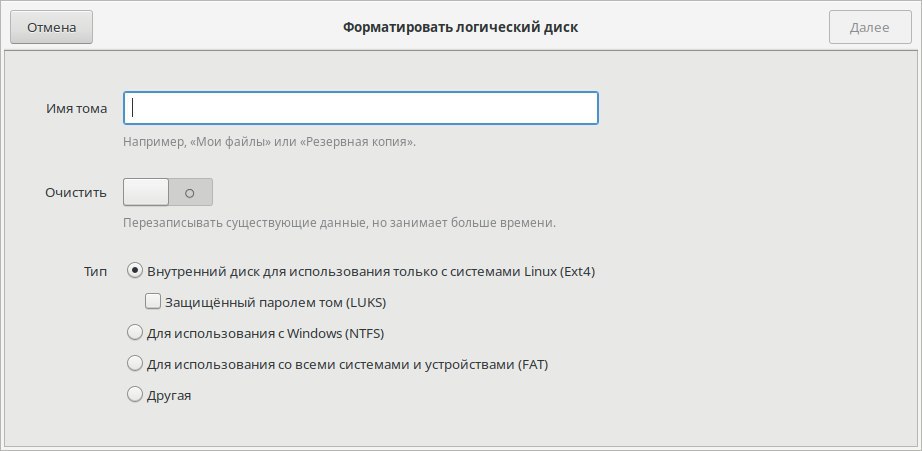922x451 pixels.
Task: Click the title Форматировать логический диск
Action: [x=460, y=27]
